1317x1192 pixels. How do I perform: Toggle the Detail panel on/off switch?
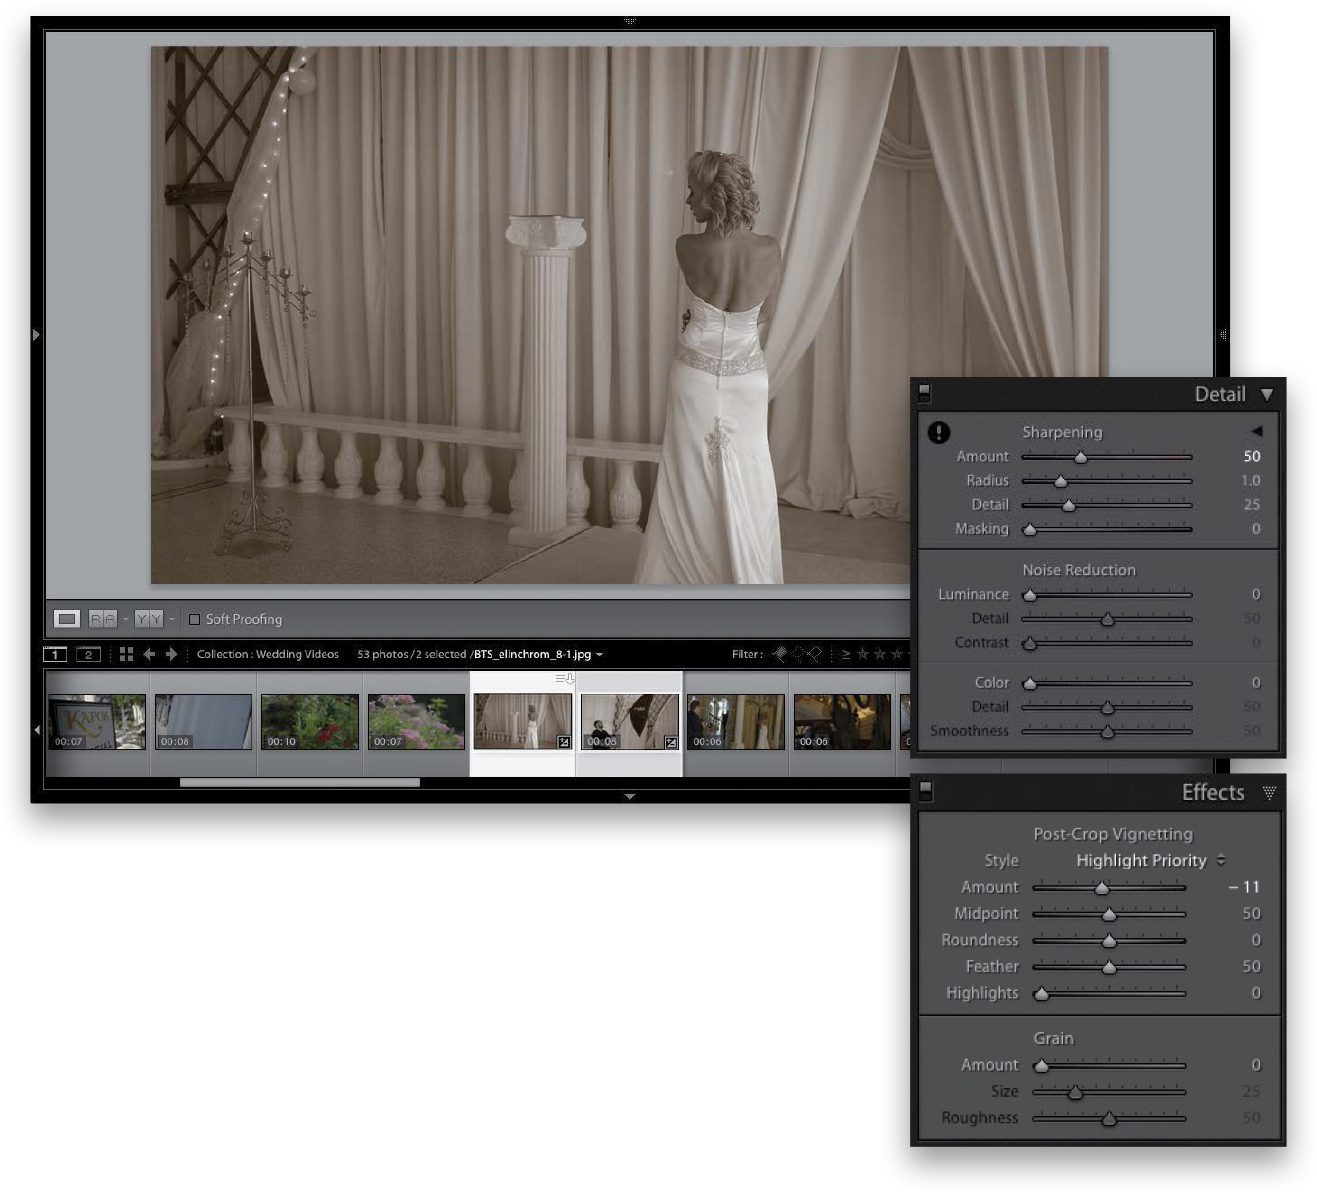click(925, 394)
